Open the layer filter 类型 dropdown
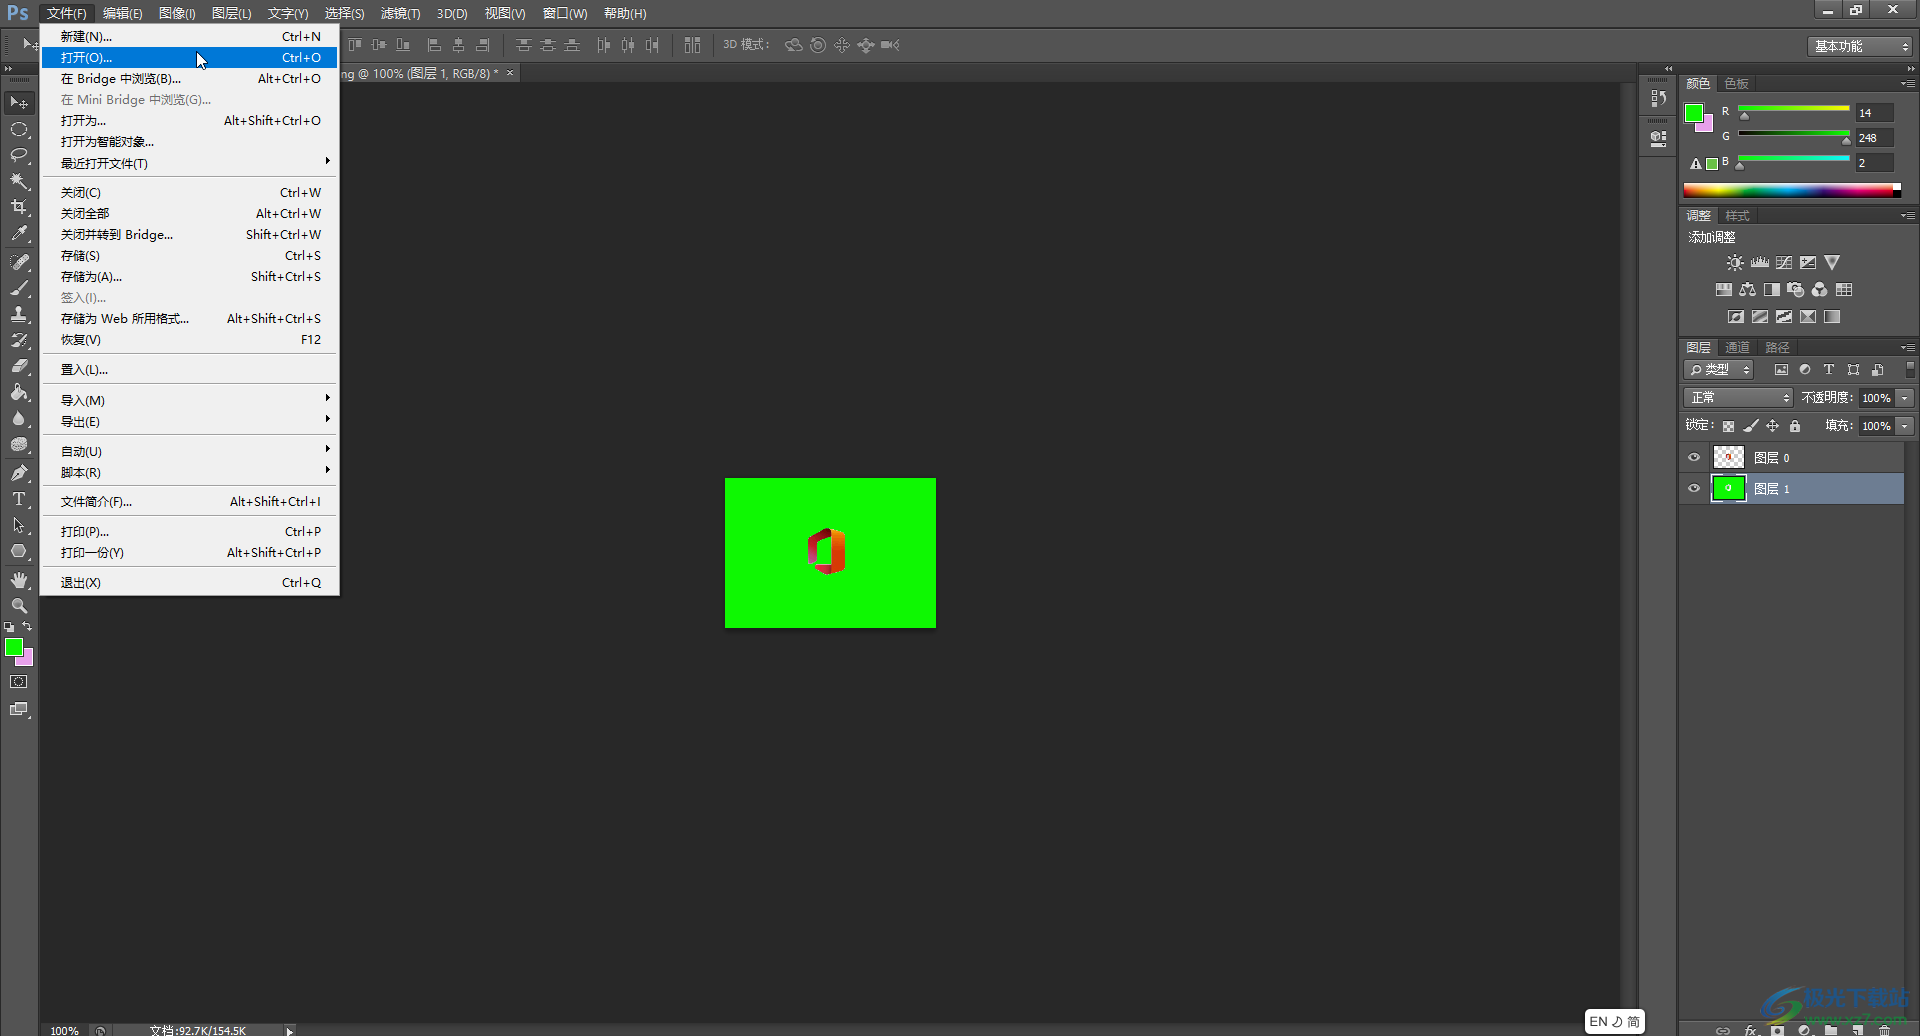Image resolution: width=1920 pixels, height=1036 pixels. [x=1719, y=370]
